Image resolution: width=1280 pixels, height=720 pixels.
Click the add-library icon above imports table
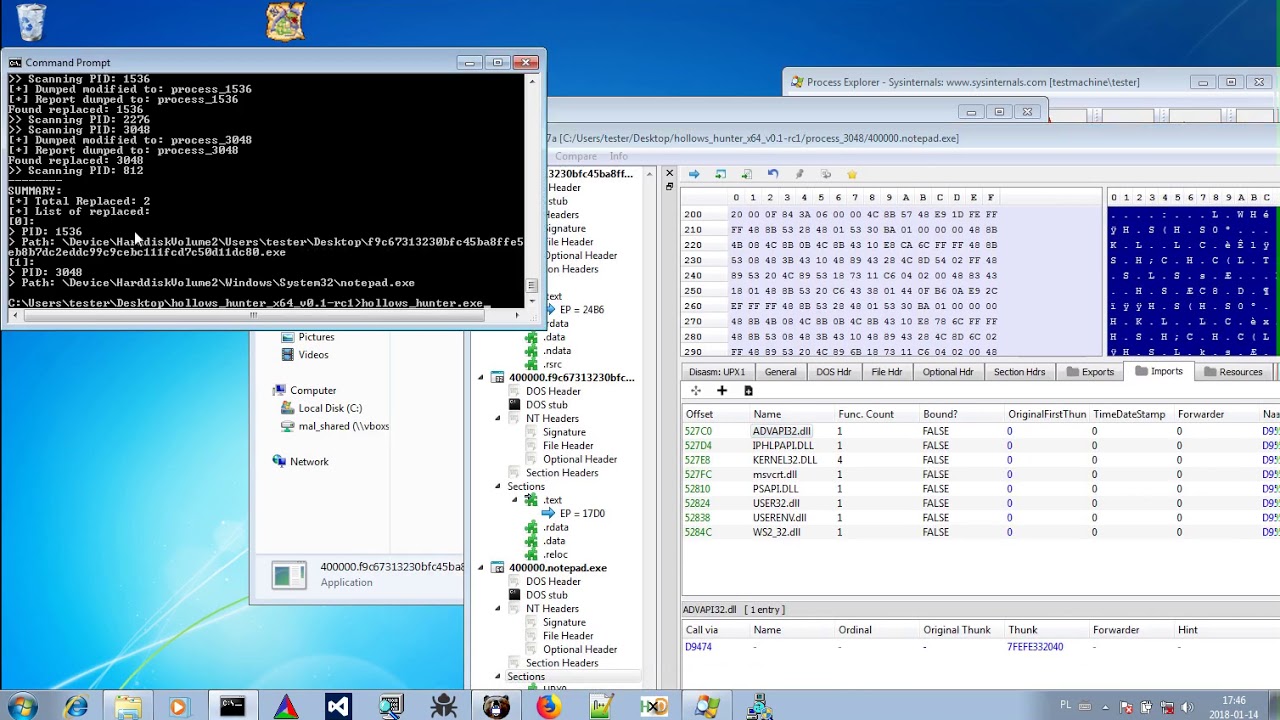tap(748, 391)
